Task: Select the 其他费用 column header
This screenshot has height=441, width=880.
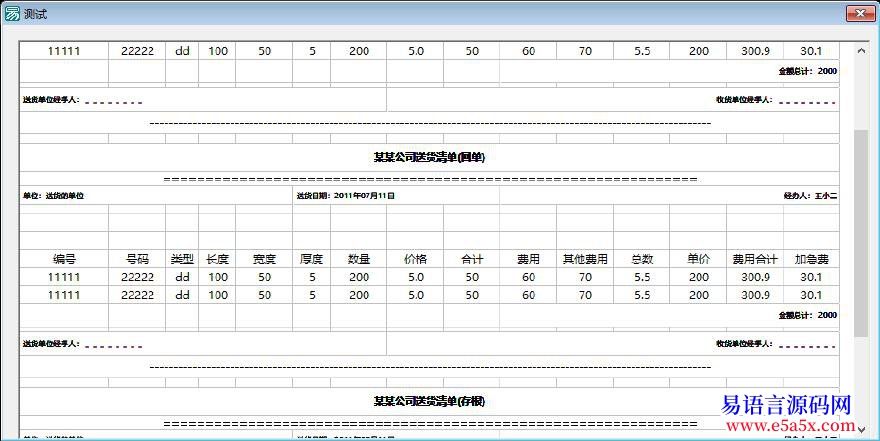Action: click(585, 259)
